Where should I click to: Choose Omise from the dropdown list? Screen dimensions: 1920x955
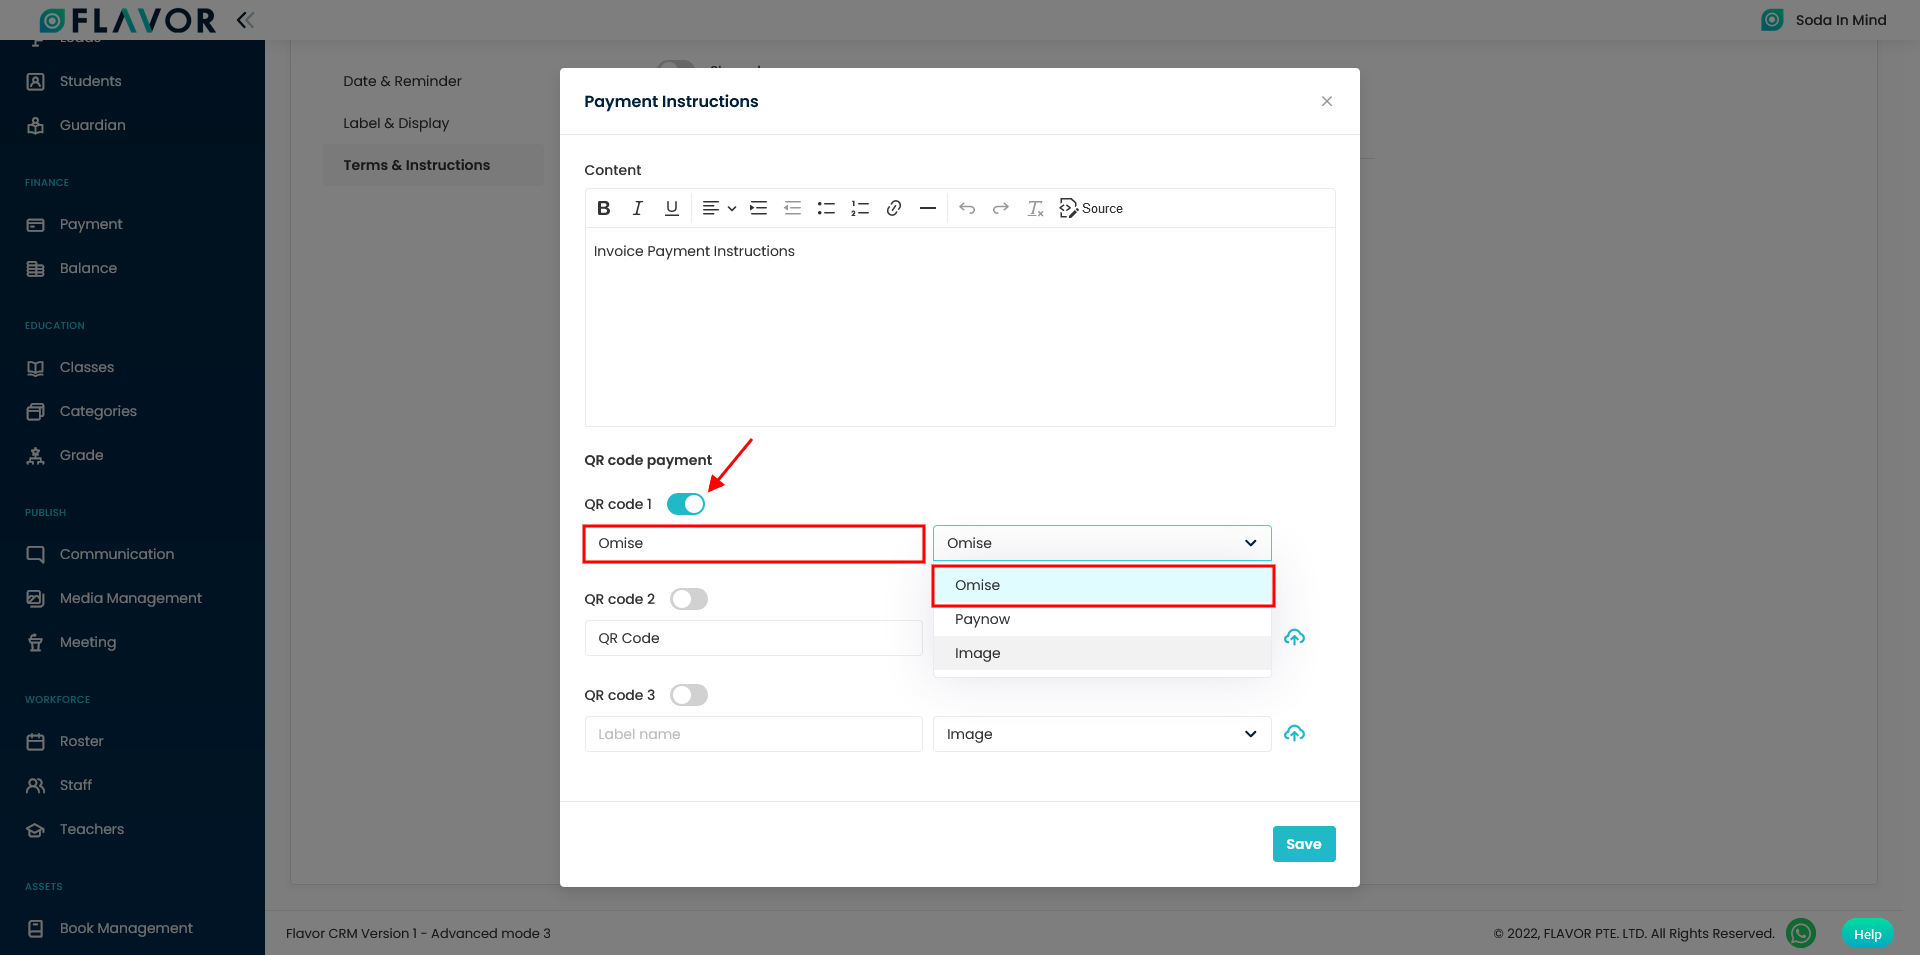coord(1103,585)
